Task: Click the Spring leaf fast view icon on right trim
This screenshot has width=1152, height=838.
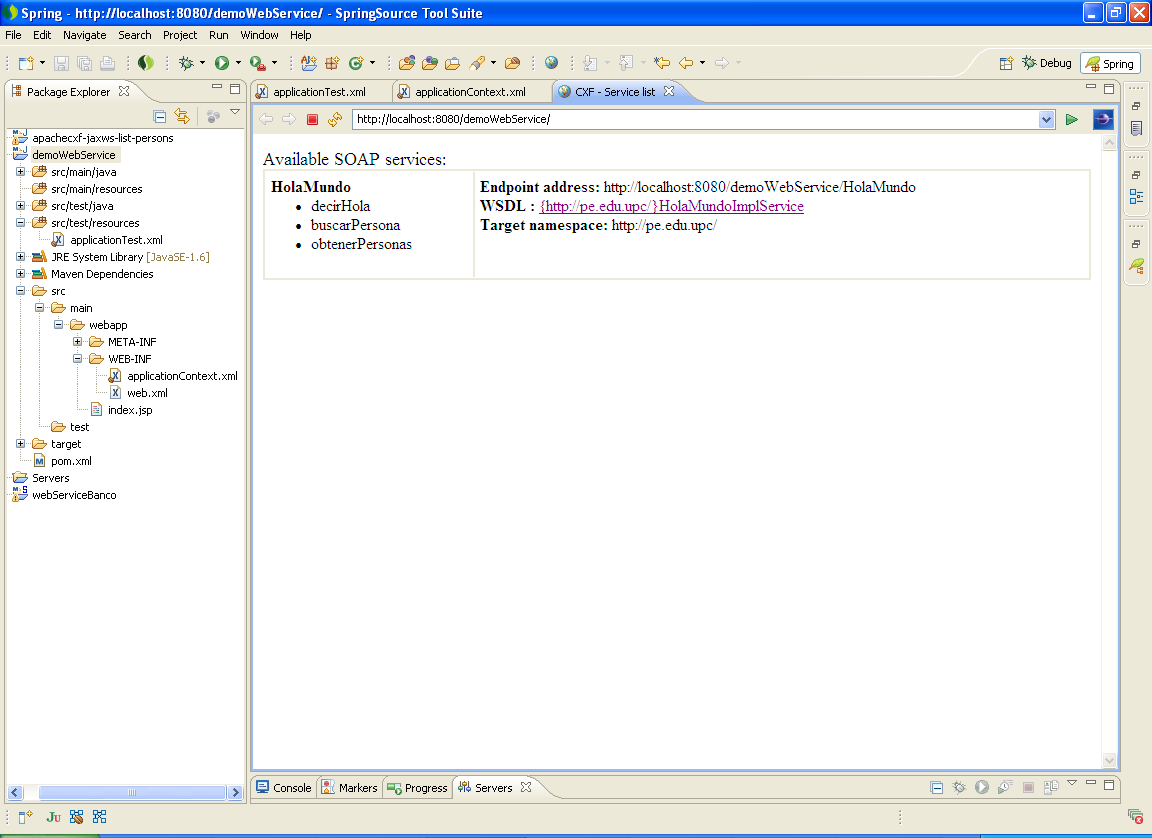Action: click(1137, 265)
